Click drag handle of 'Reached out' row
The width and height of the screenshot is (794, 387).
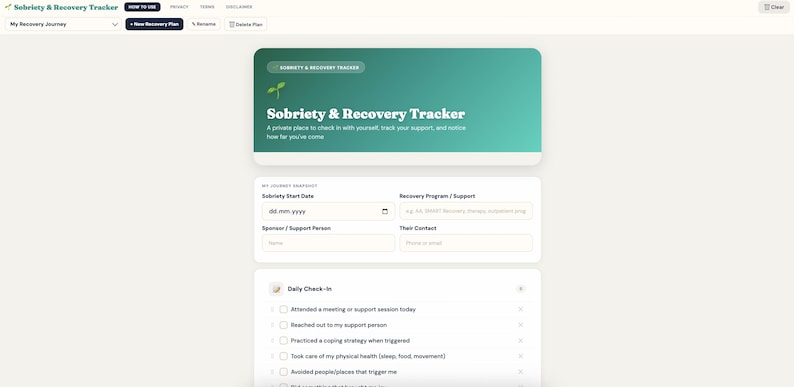point(272,325)
